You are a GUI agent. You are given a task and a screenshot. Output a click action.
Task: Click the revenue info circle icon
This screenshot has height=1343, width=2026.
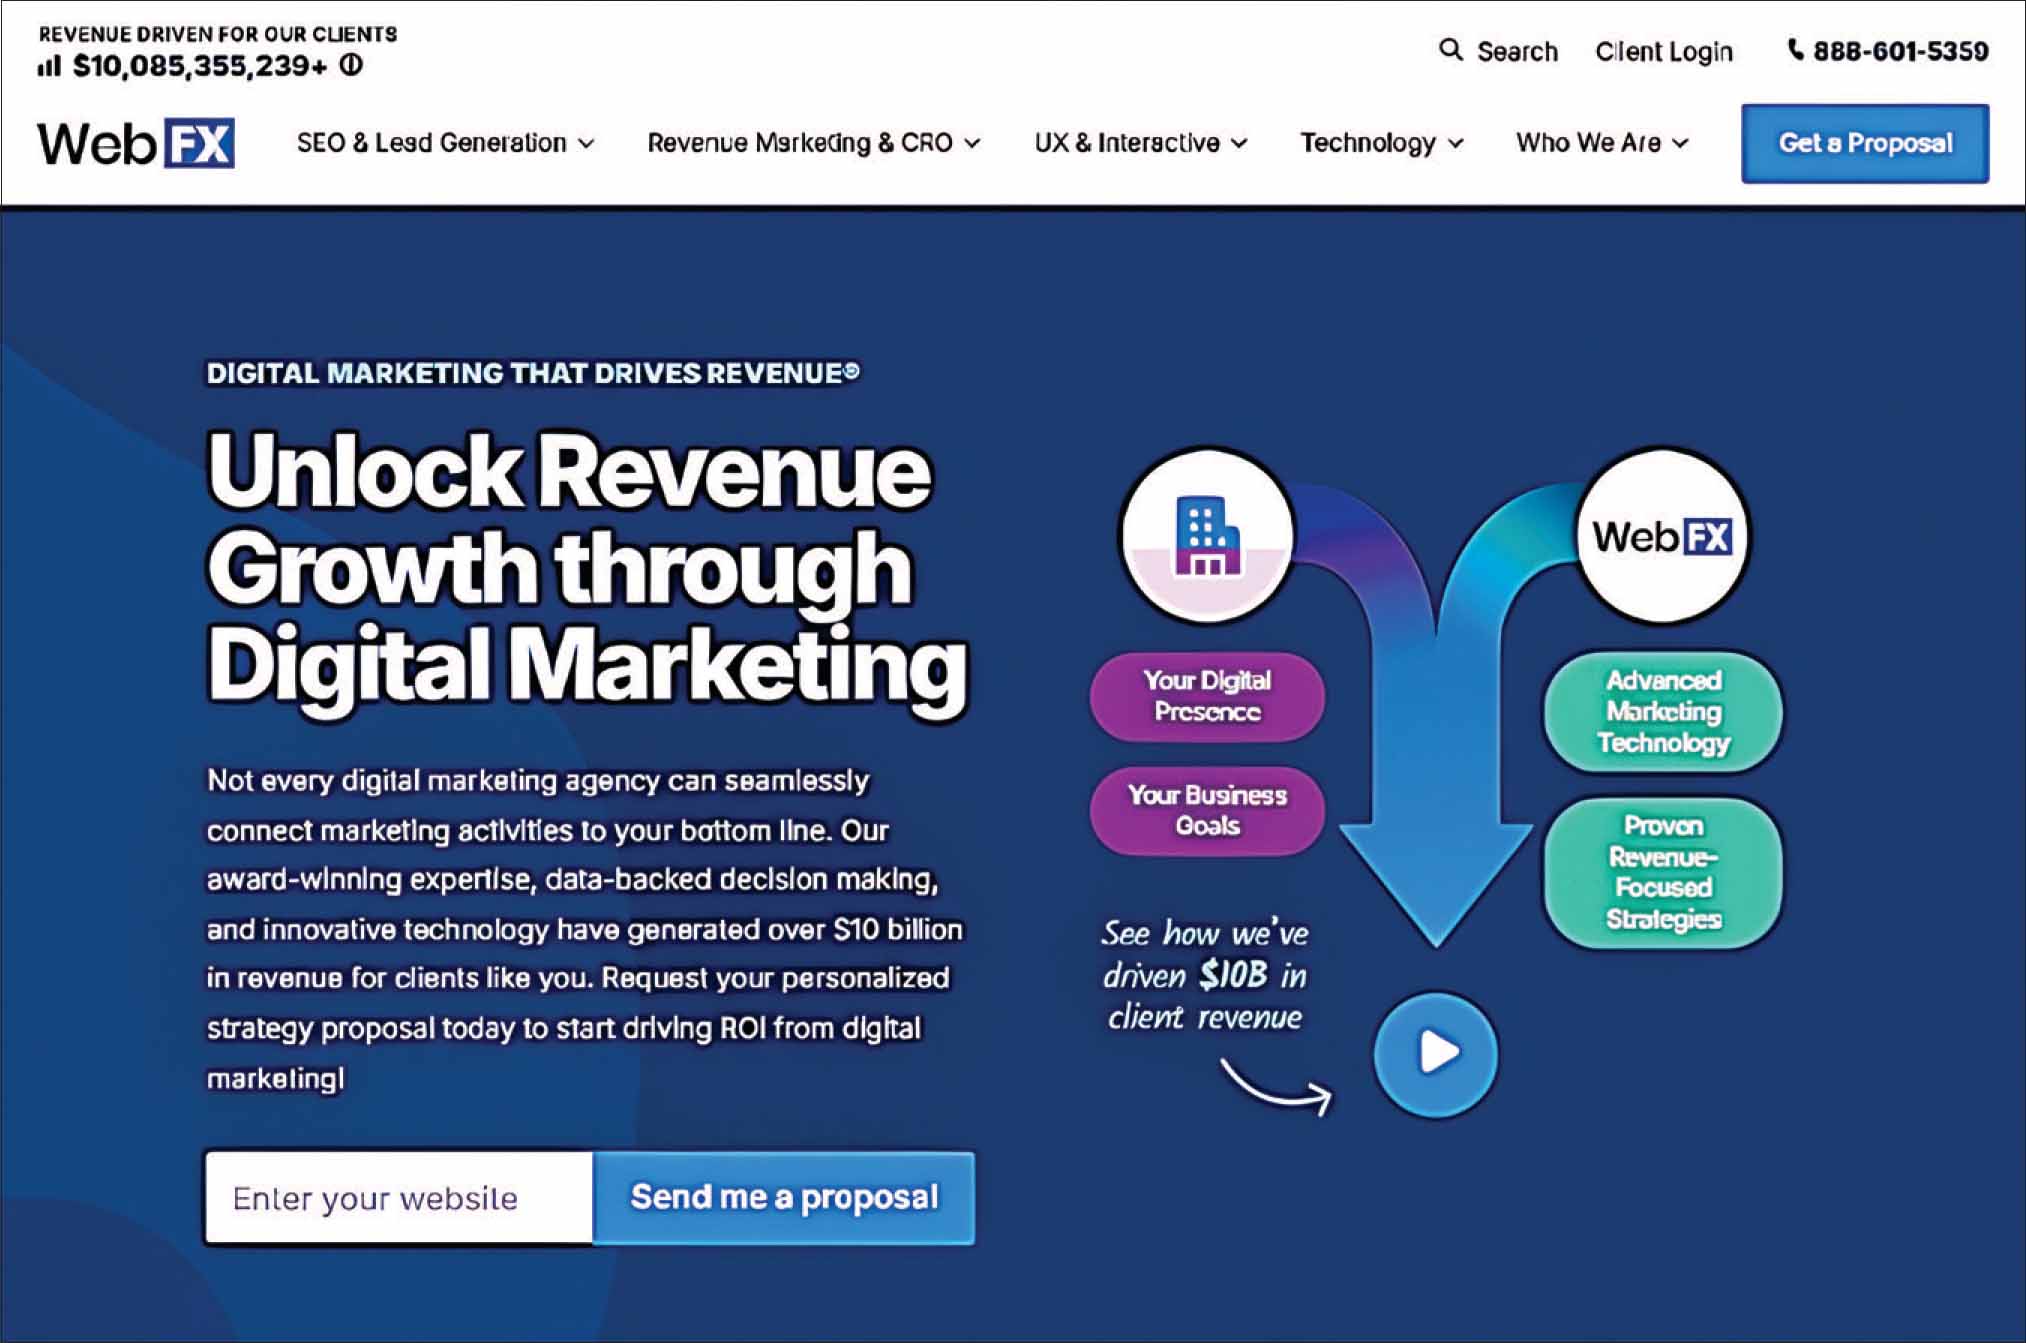click(x=351, y=66)
